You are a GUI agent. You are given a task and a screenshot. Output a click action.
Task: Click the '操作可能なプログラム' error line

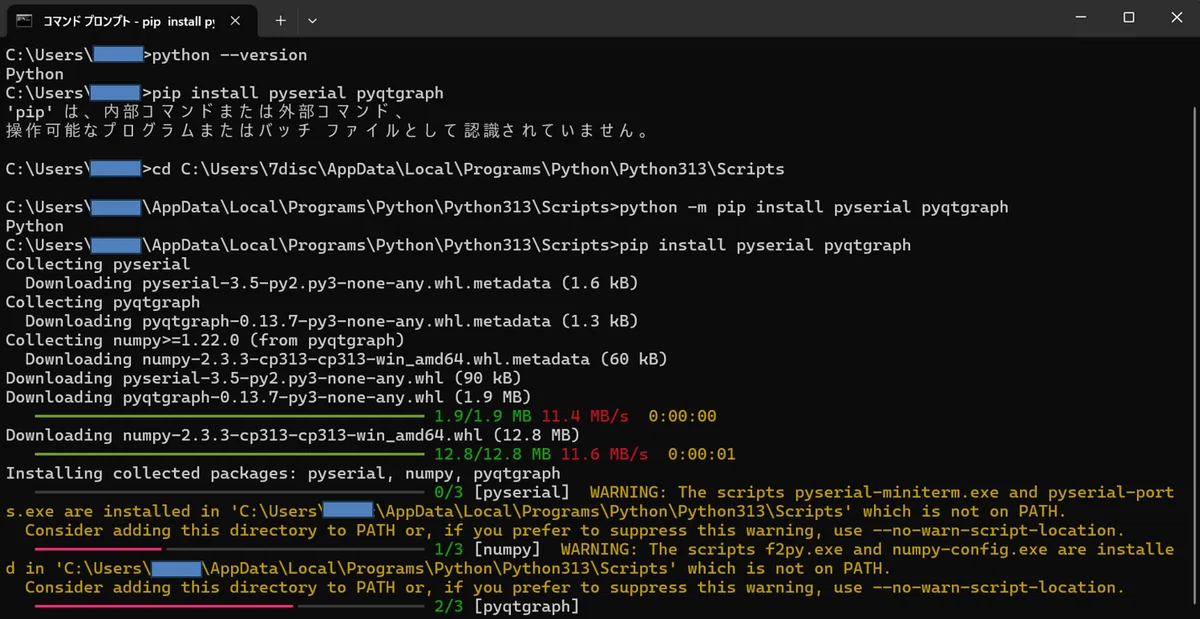(327, 131)
